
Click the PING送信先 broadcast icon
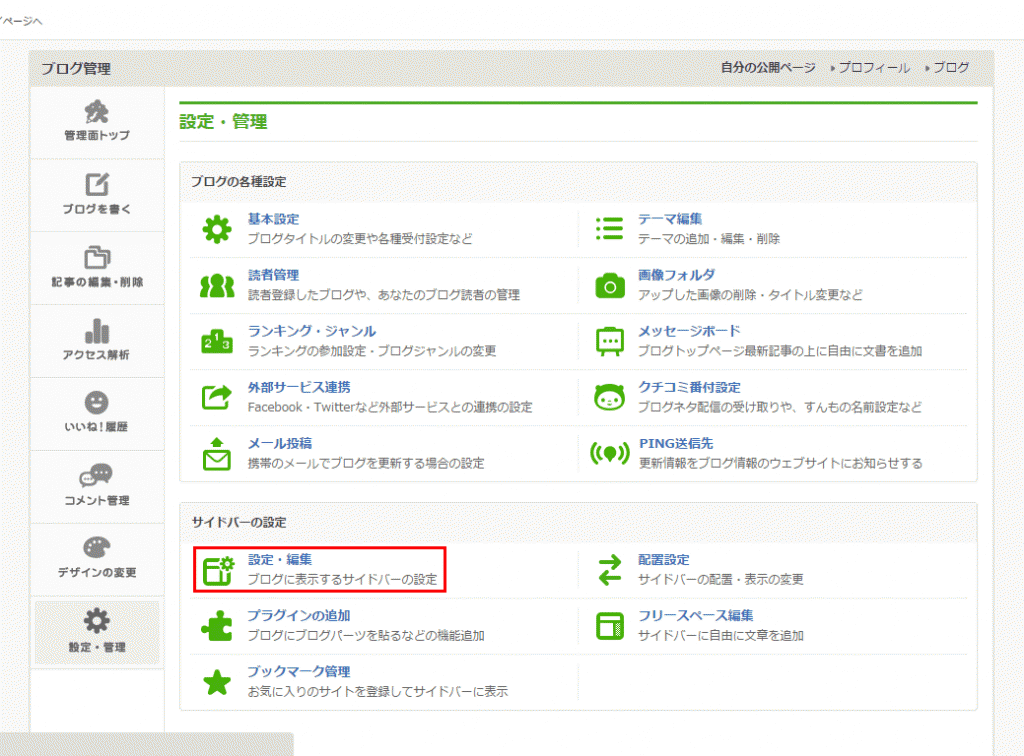coord(610,454)
